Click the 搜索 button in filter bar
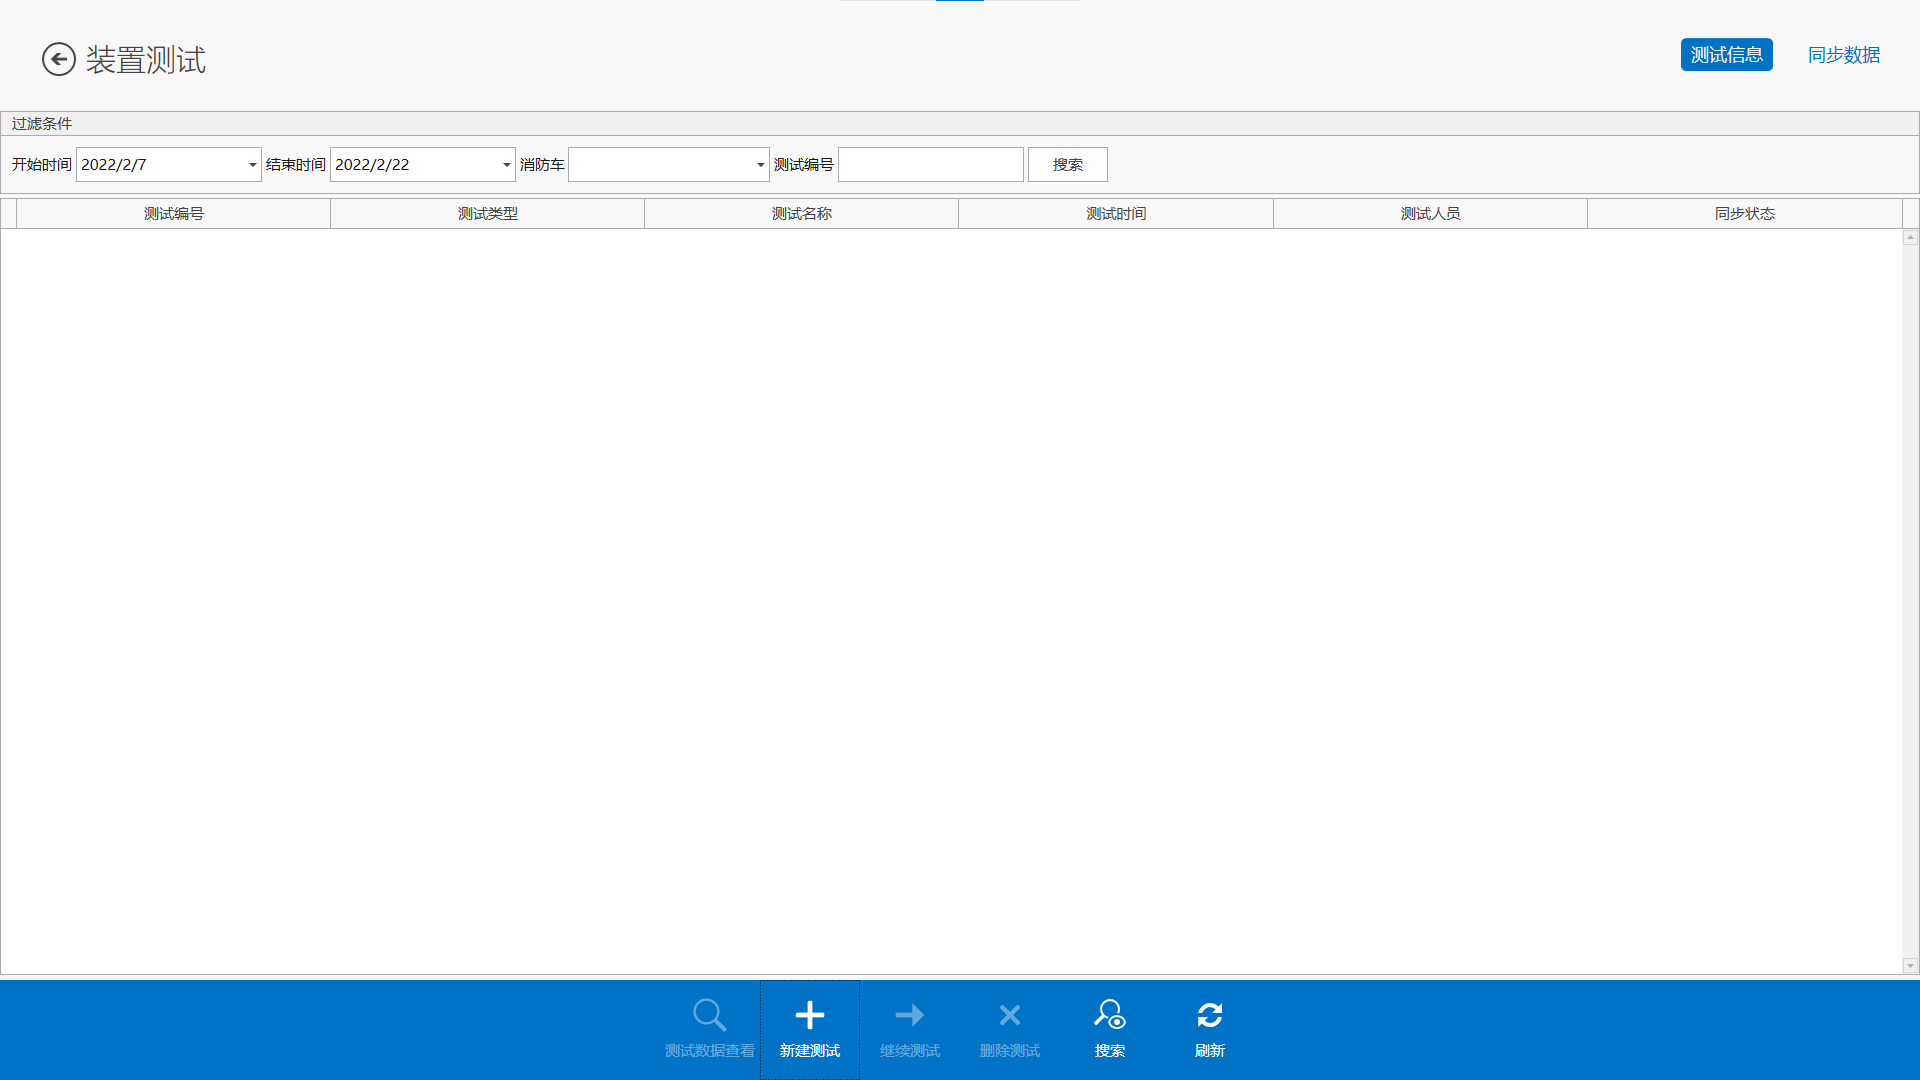Screen dimensions: 1920x1080 coord(1068,165)
